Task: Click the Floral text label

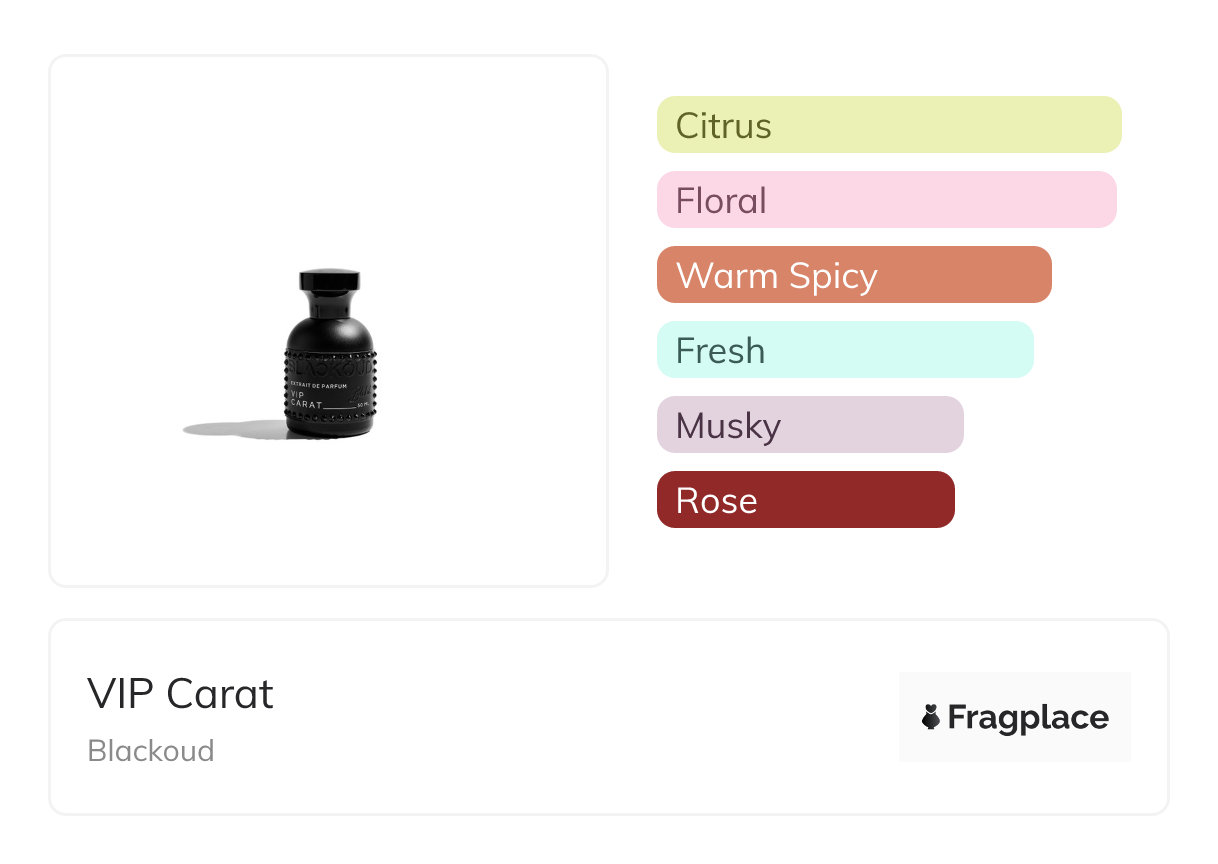Action: [x=721, y=201]
